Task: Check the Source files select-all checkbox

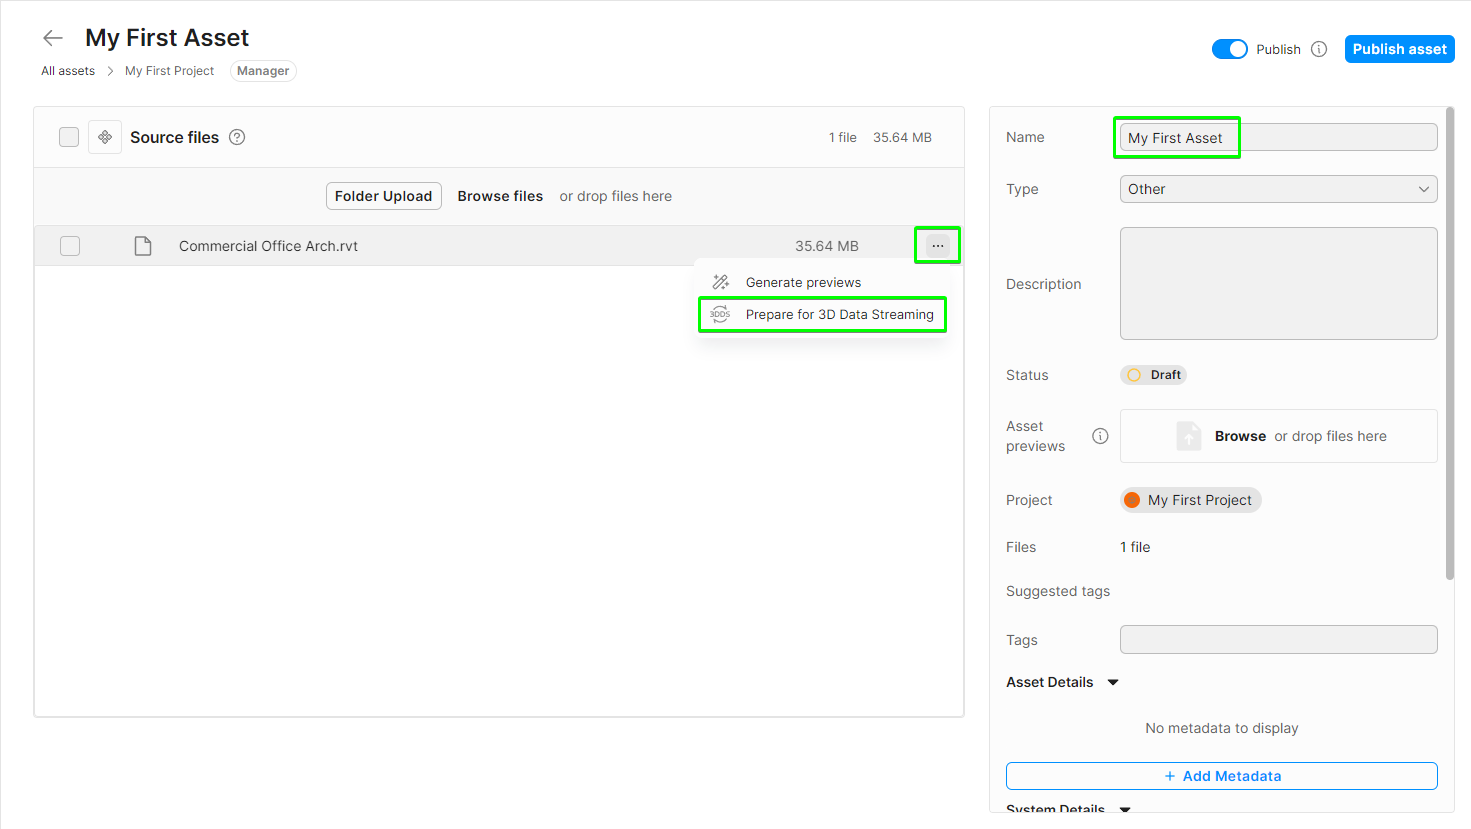Action: [68, 136]
